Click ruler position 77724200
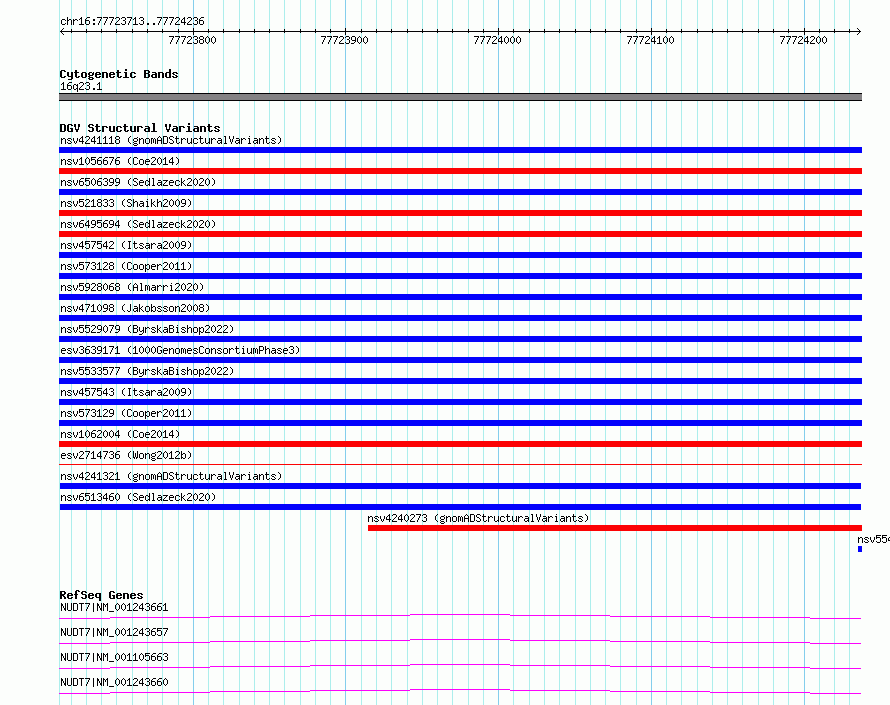890x705 pixels. pyautogui.click(x=803, y=40)
